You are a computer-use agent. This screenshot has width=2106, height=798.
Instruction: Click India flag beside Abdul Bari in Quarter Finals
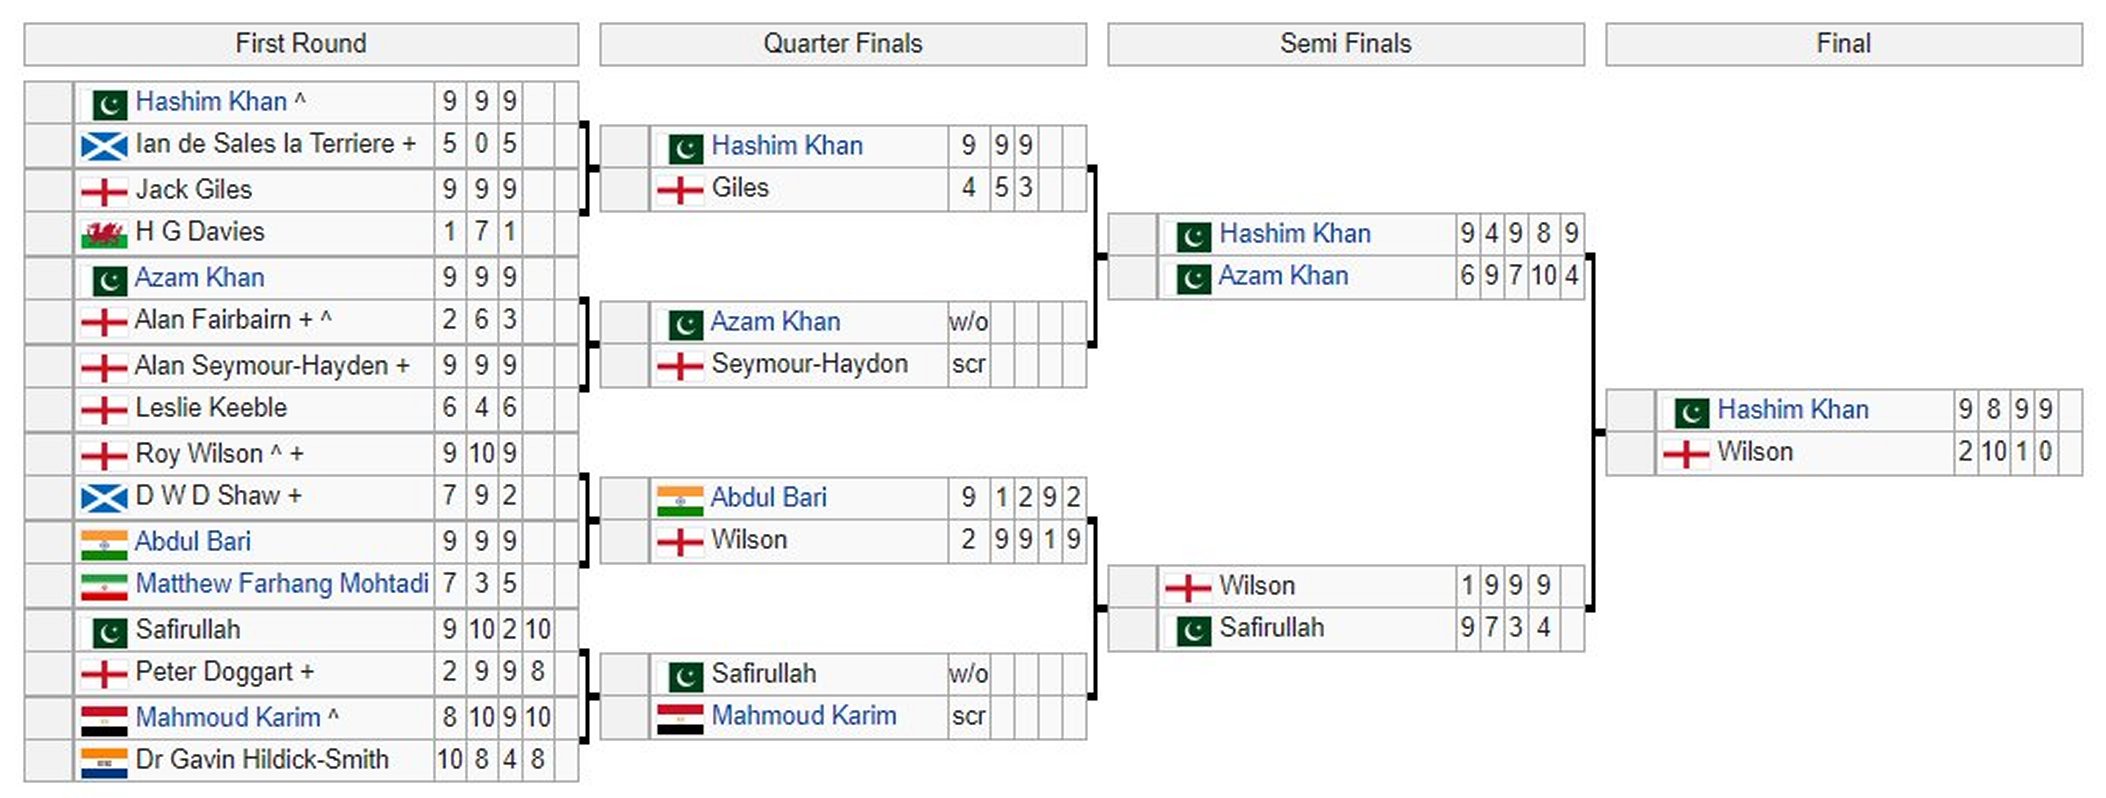click(680, 499)
